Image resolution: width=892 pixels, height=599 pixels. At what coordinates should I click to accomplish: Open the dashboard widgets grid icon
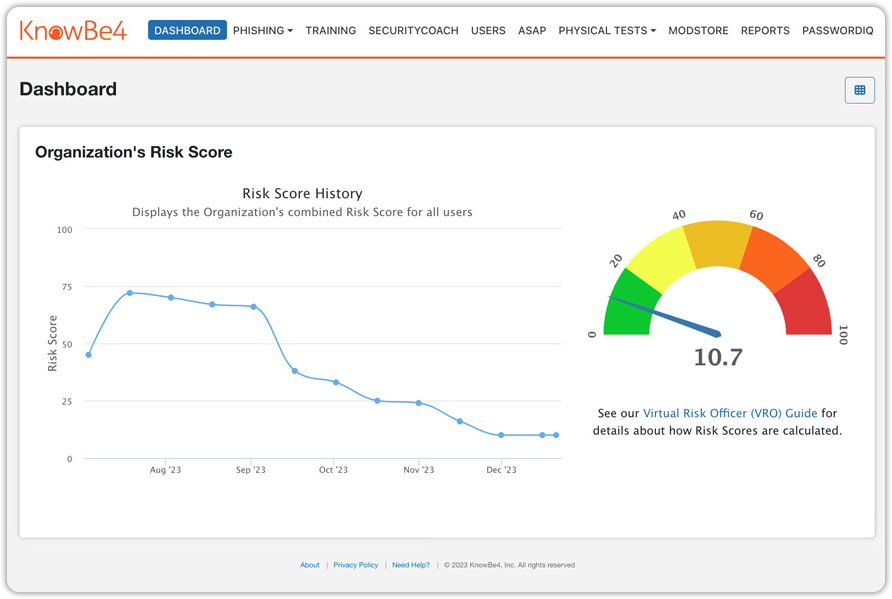click(859, 90)
